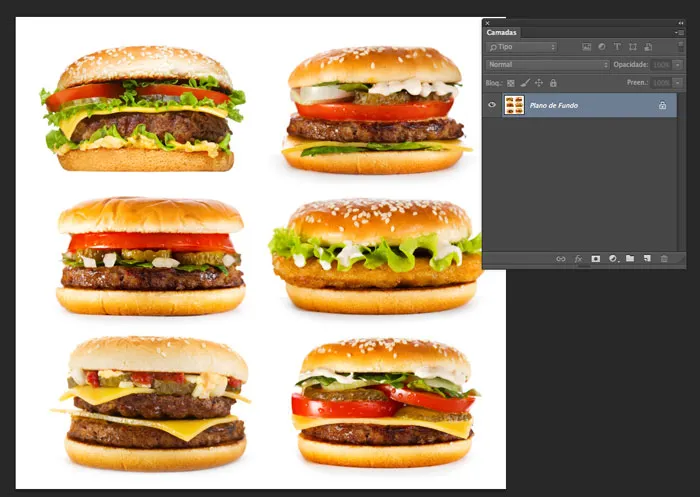700x497 pixels.
Task: Click the top-left burger with lettuce
Action: tap(143, 109)
